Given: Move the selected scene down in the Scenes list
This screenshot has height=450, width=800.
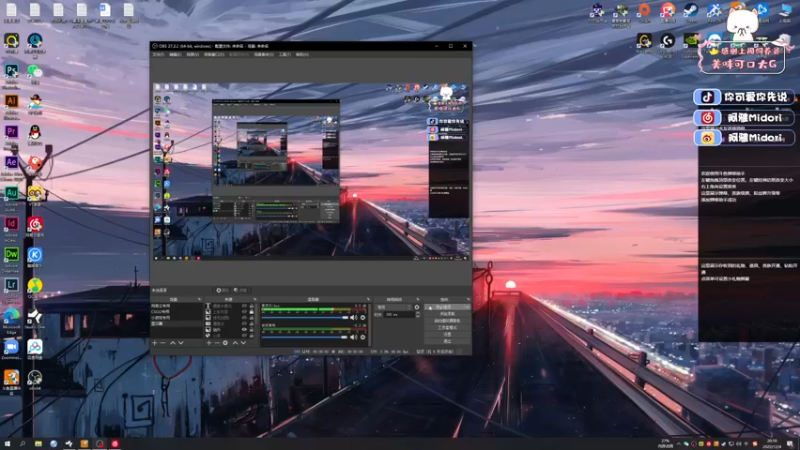Looking at the screenshot, I should tap(181, 343).
